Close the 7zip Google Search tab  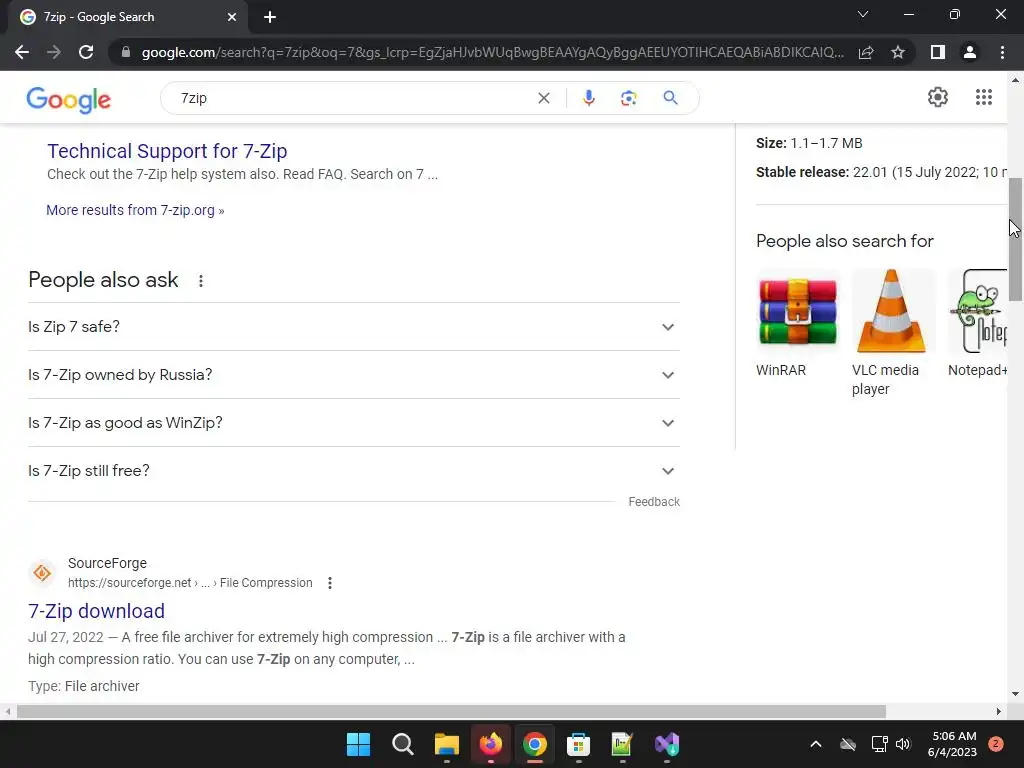[232, 17]
